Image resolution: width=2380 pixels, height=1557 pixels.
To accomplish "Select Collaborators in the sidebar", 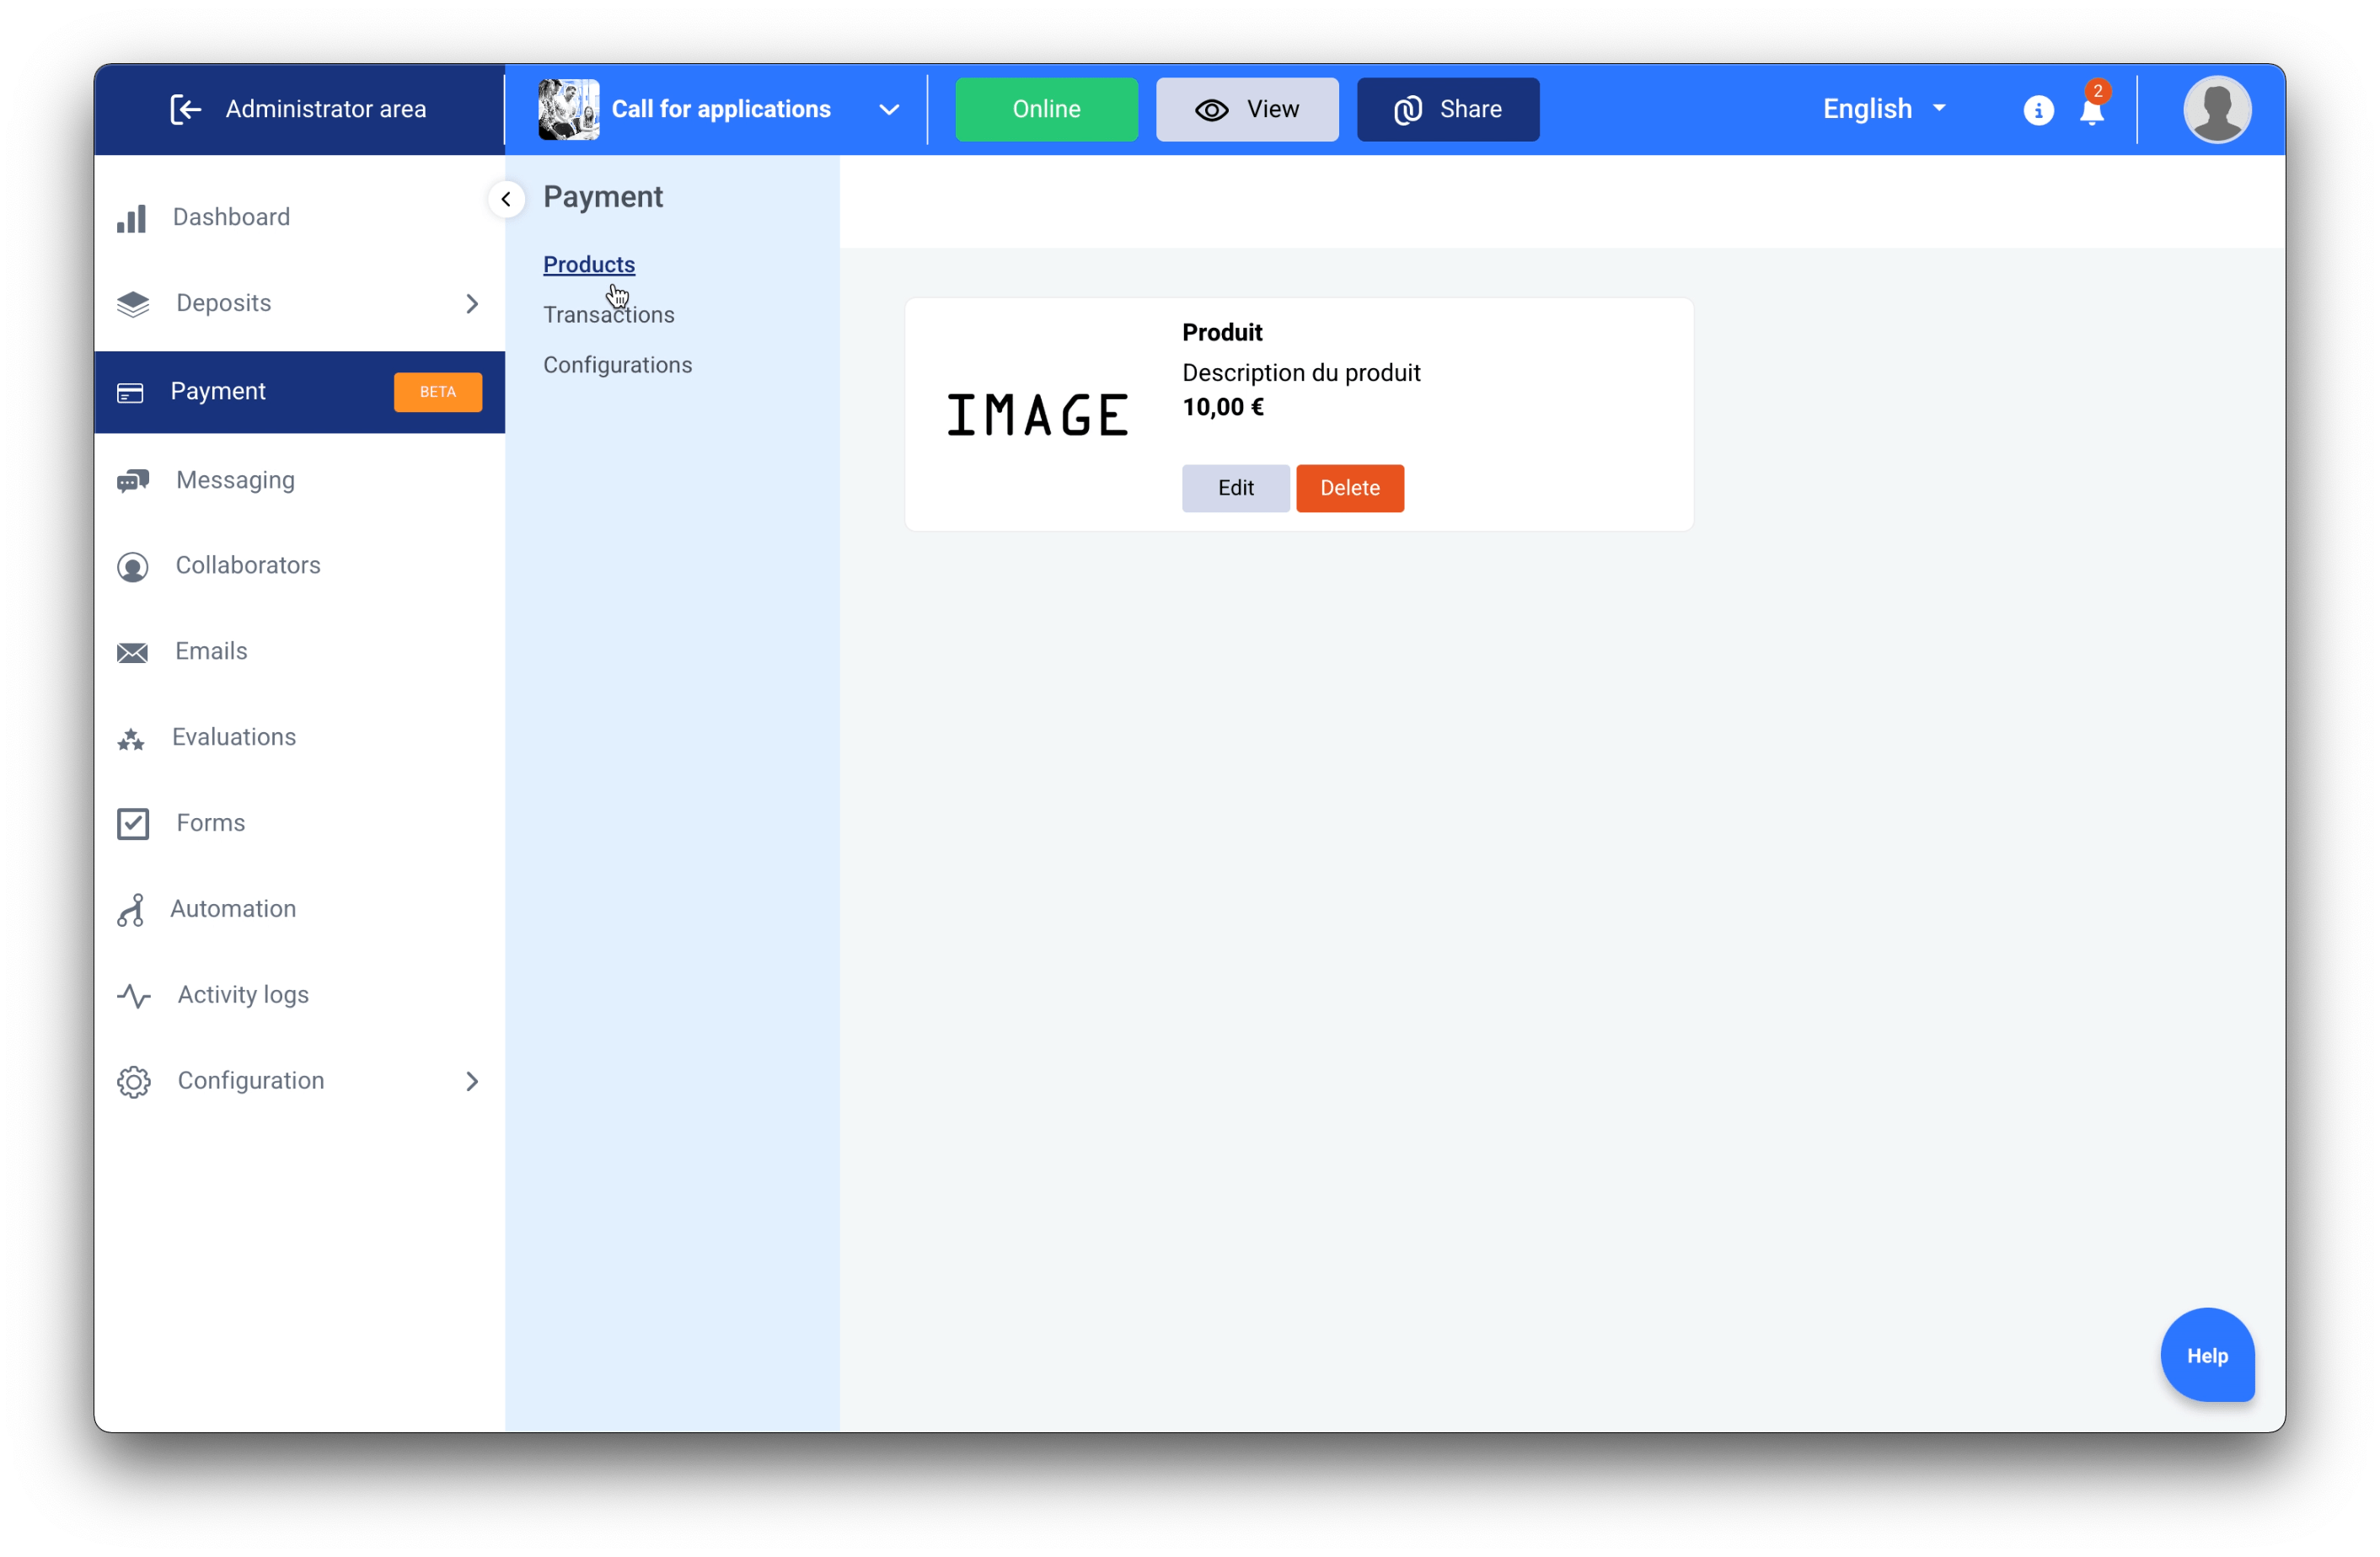I will pos(300,566).
